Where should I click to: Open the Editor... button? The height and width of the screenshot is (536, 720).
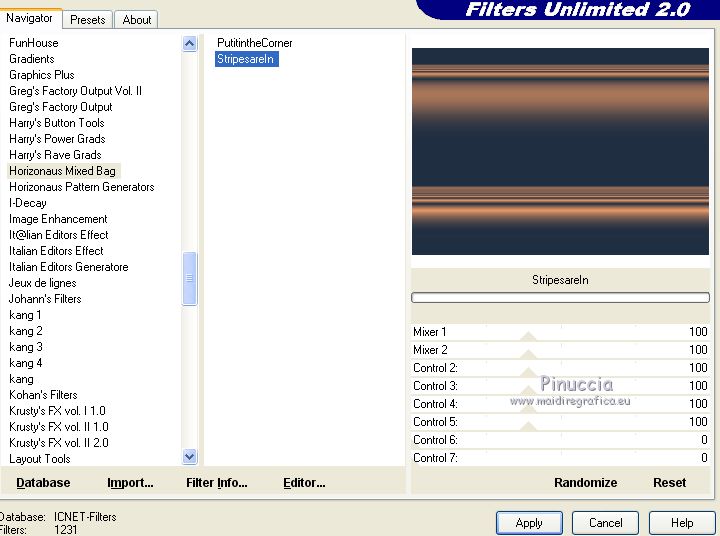tap(304, 483)
